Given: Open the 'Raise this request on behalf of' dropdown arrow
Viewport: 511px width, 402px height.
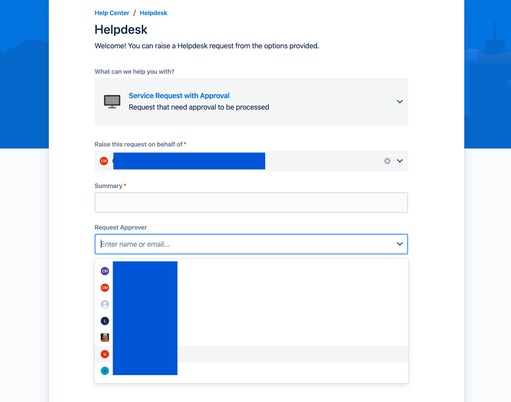Looking at the screenshot, I should point(400,161).
